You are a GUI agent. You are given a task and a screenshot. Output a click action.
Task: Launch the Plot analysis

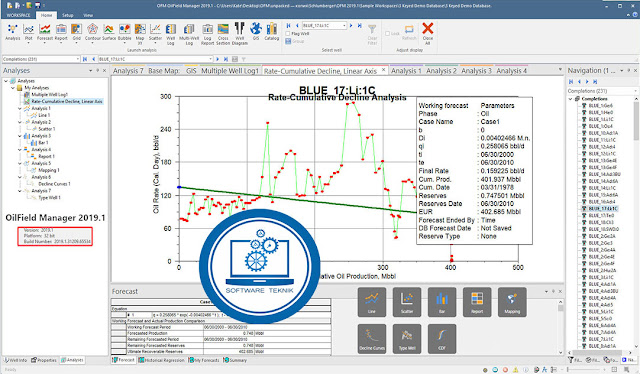[29, 32]
